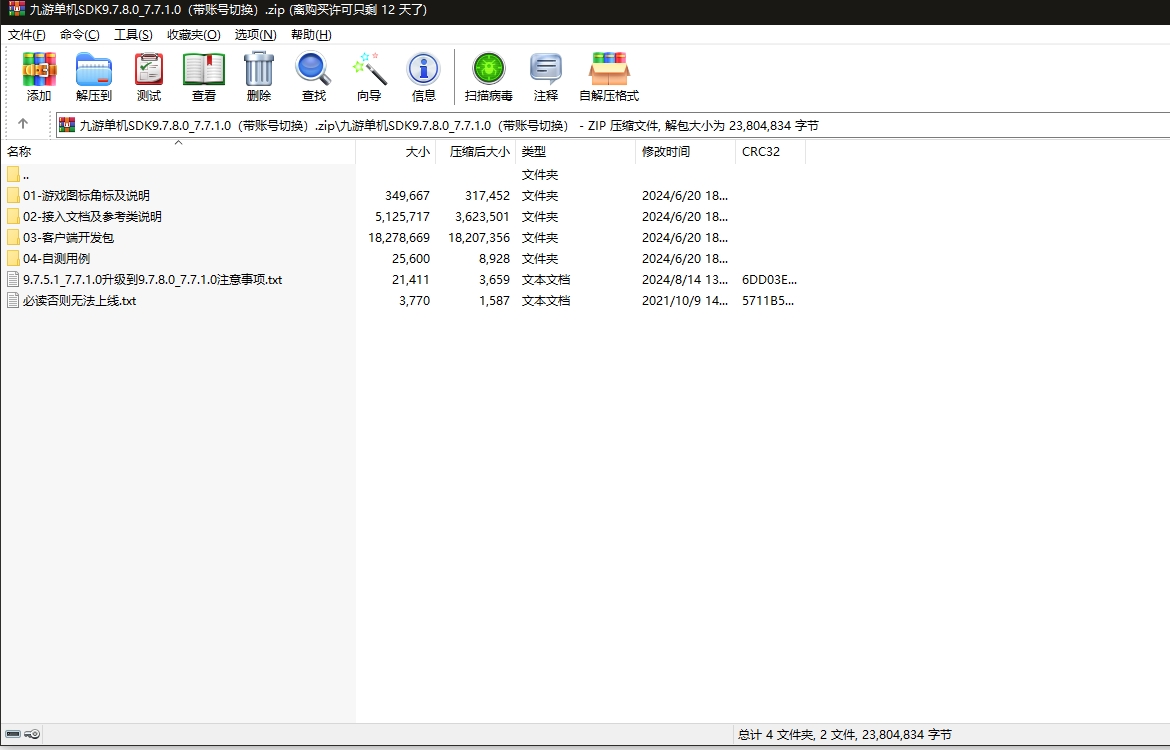This screenshot has width=1170, height=750.
Task: Click the archive path address field
Action: tap(600, 125)
